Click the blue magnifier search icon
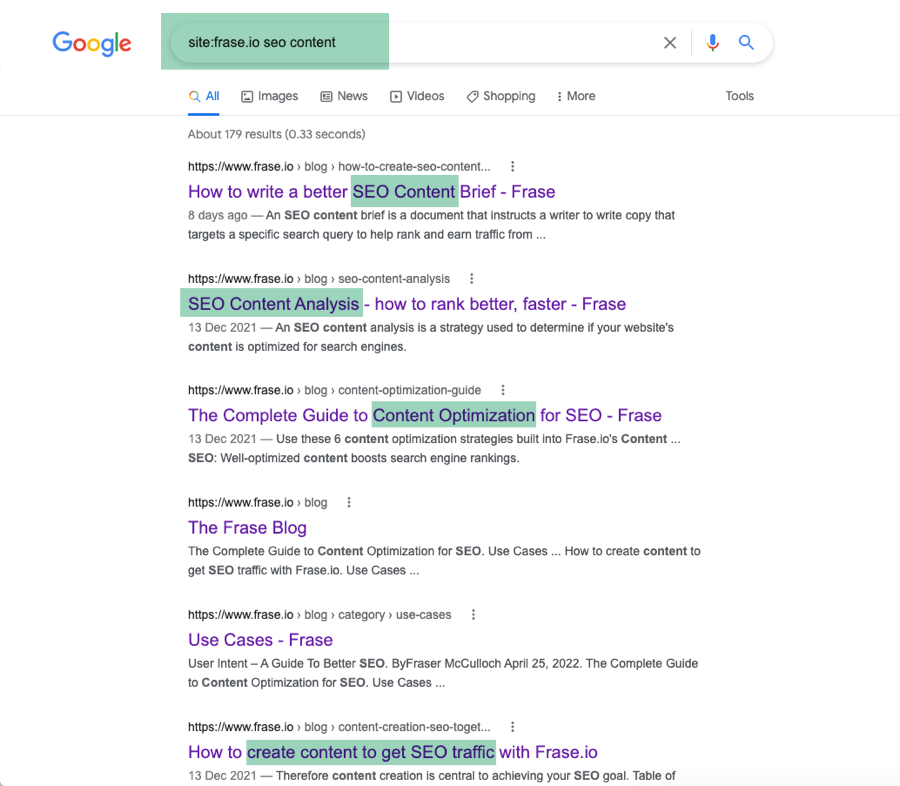This screenshot has height=786, width=900. 746,42
